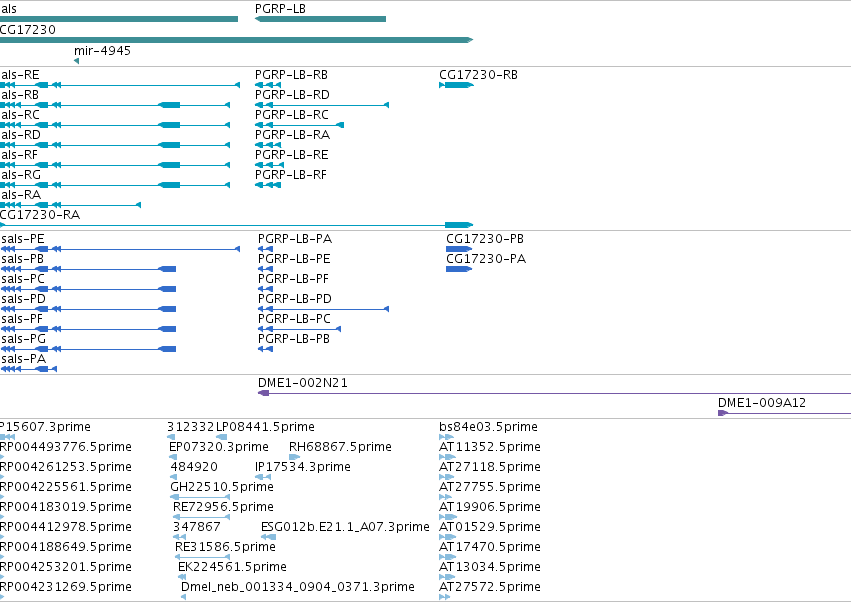Click the AT17470.5prime EST label
Image resolution: width=851 pixels, height=602 pixels.
point(490,547)
